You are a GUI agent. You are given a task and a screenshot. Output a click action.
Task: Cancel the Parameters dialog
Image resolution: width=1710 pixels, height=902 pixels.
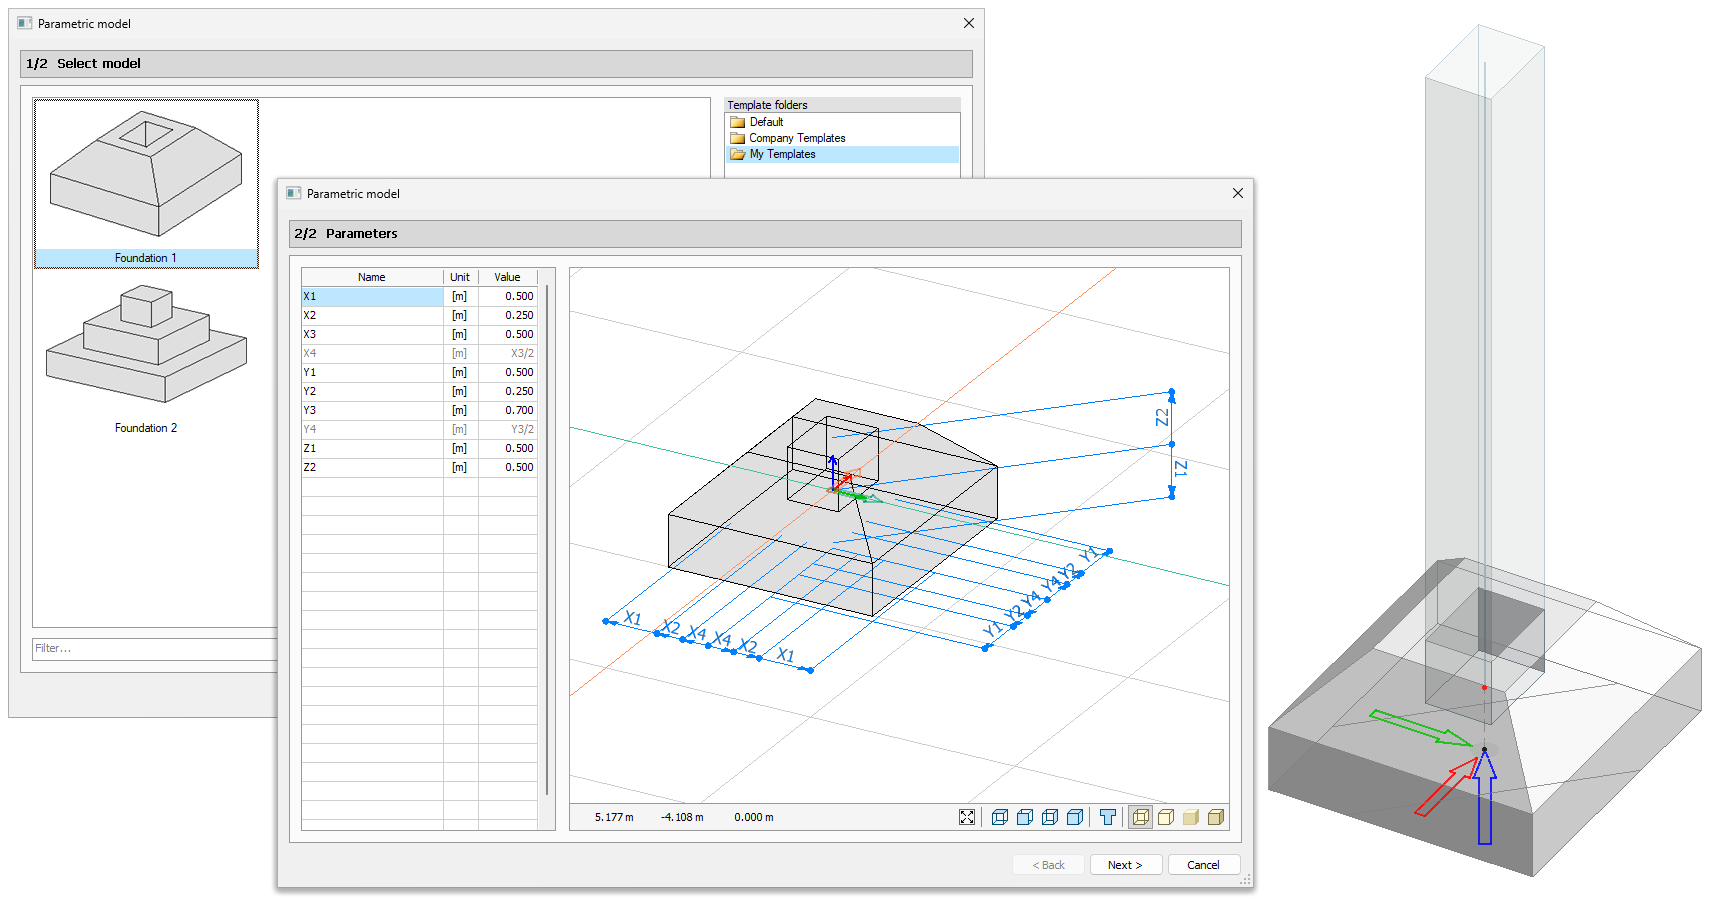[1202, 865]
